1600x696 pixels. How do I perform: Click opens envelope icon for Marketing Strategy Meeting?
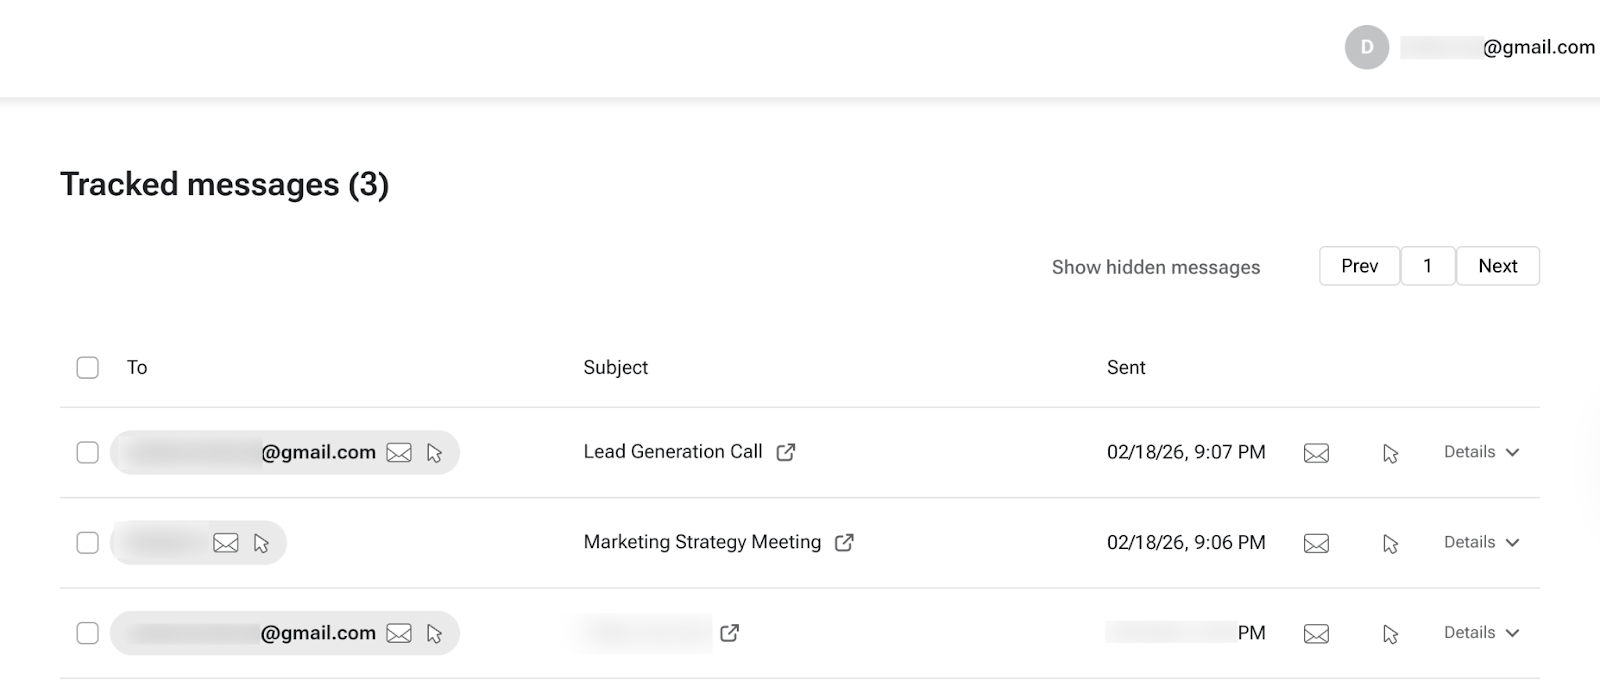[x=1317, y=543]
